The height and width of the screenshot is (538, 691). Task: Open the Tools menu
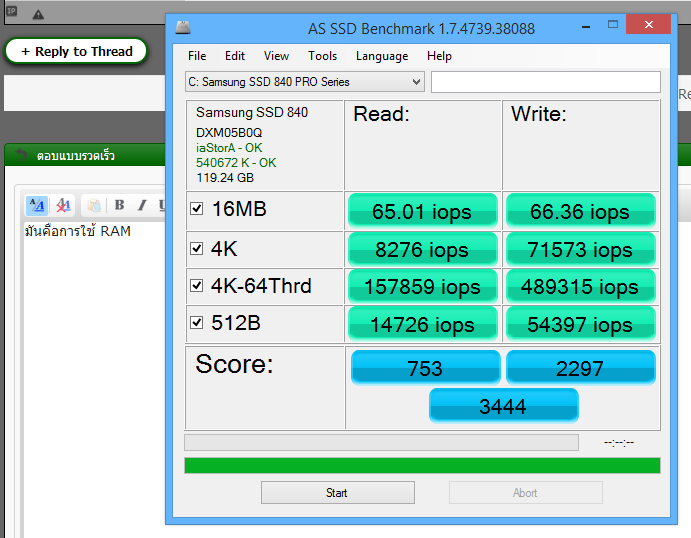point(322,56)
